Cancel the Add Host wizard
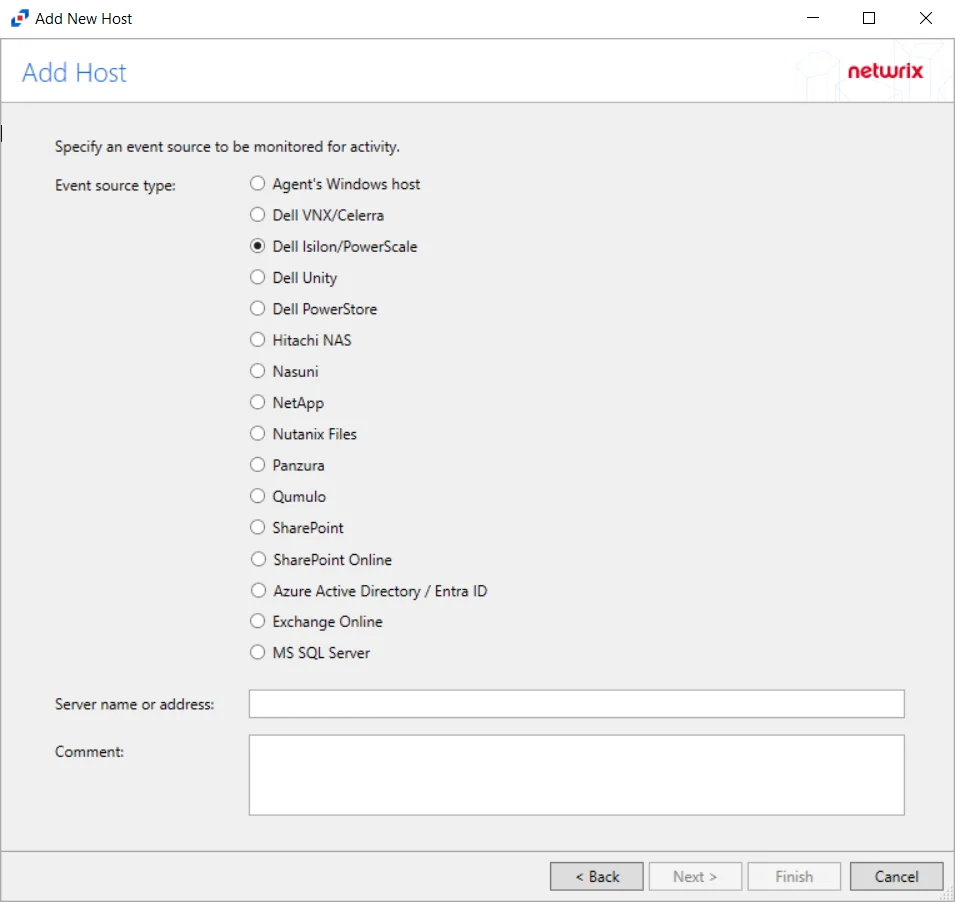Viewport: 955px width, 902px height. click(896, 876)
